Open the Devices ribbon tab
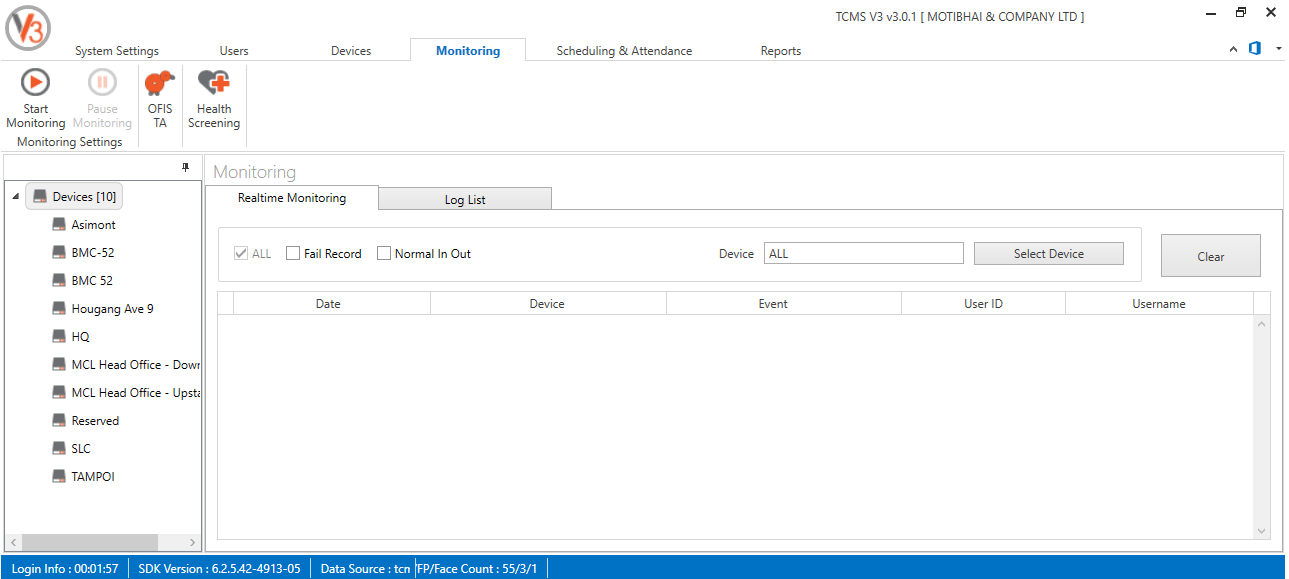 pos(351,51)
